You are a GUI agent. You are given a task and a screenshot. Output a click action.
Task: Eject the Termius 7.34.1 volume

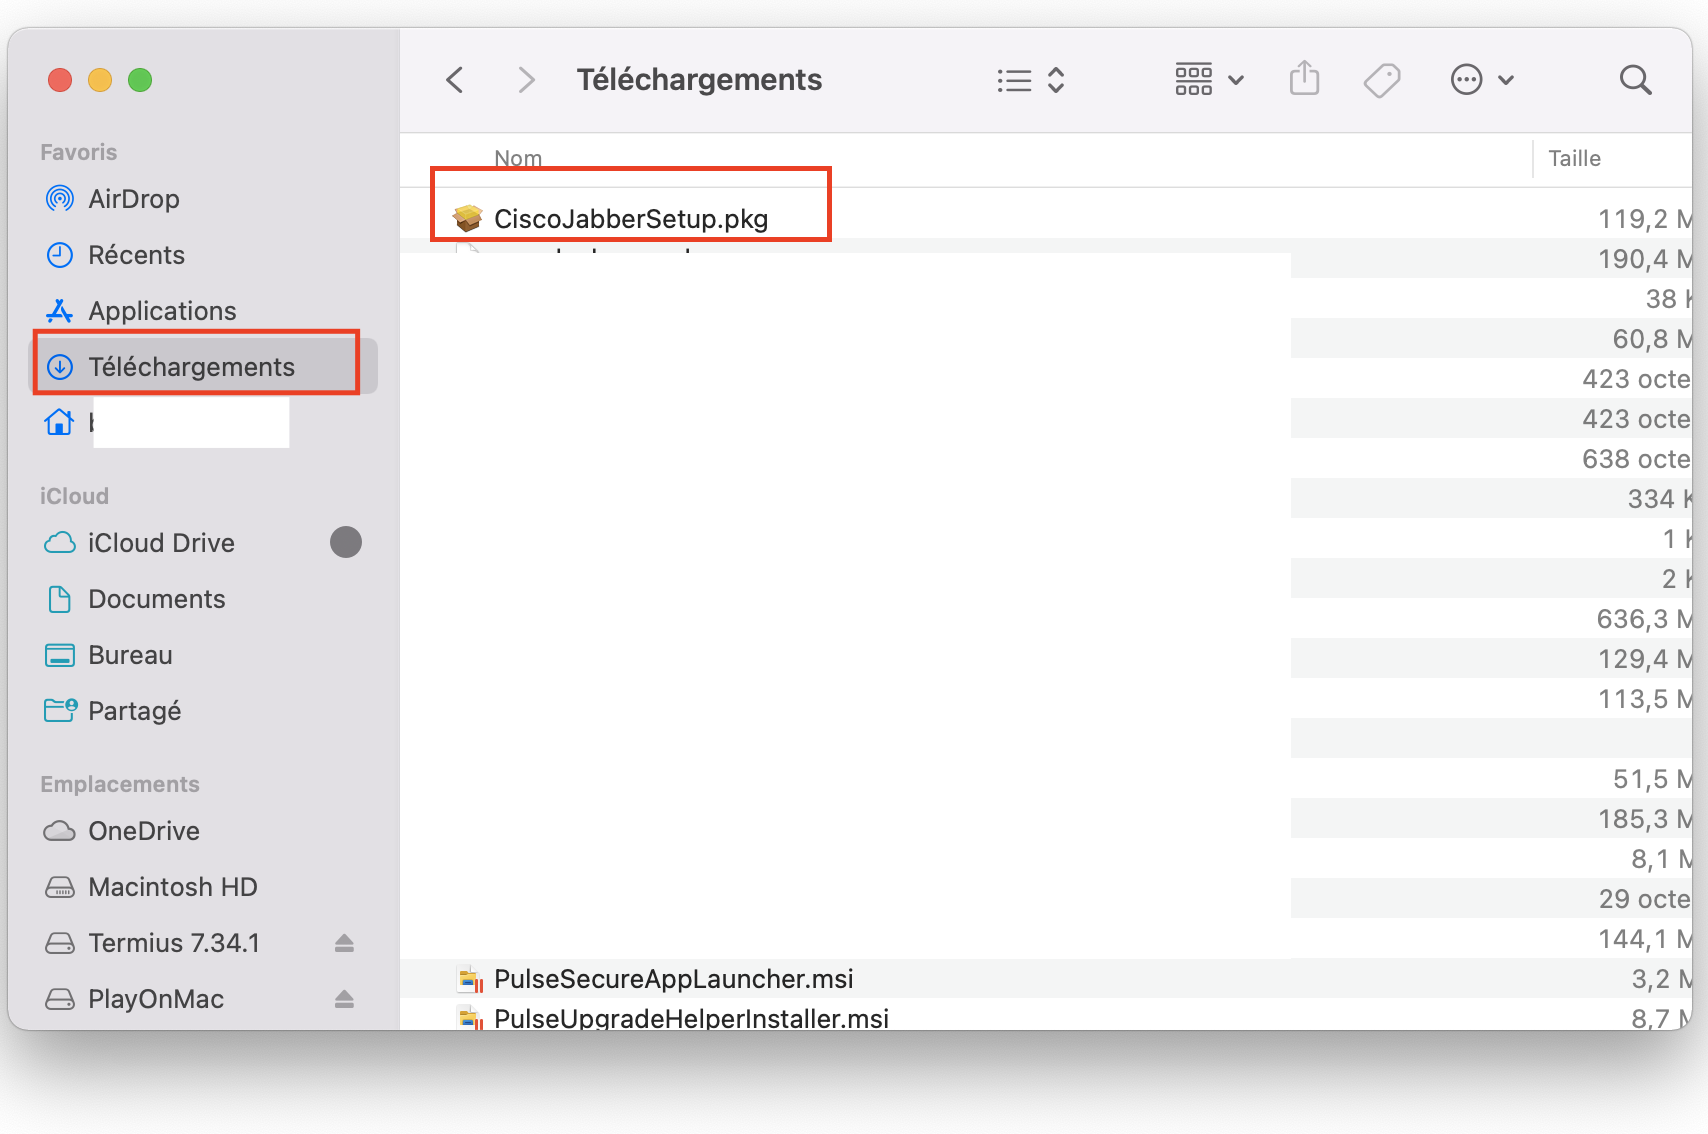click(344, 943)
